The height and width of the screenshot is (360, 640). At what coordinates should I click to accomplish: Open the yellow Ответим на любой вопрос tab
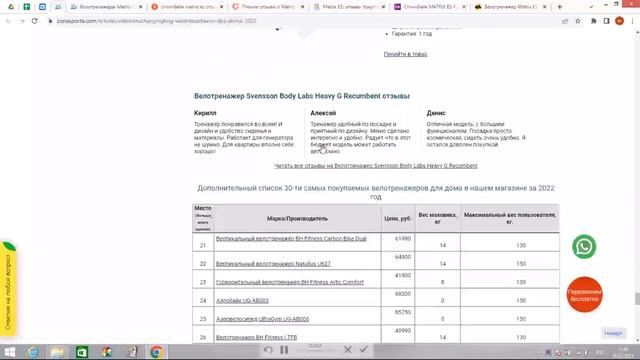click(8, 289)
